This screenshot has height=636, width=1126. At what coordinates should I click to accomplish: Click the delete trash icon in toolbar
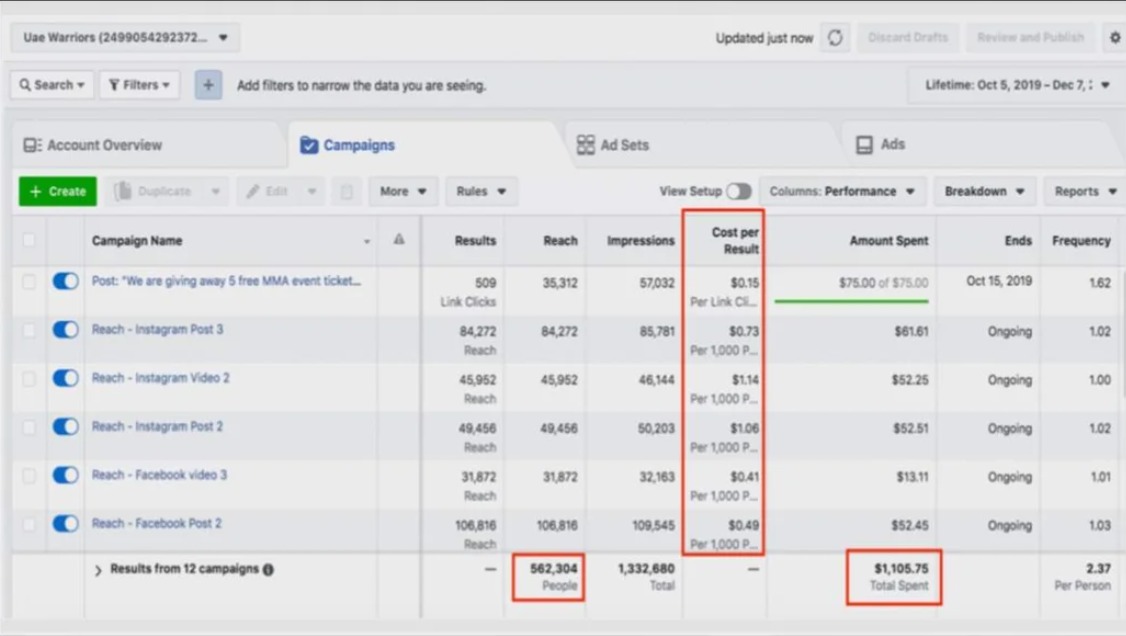(346, 192)
